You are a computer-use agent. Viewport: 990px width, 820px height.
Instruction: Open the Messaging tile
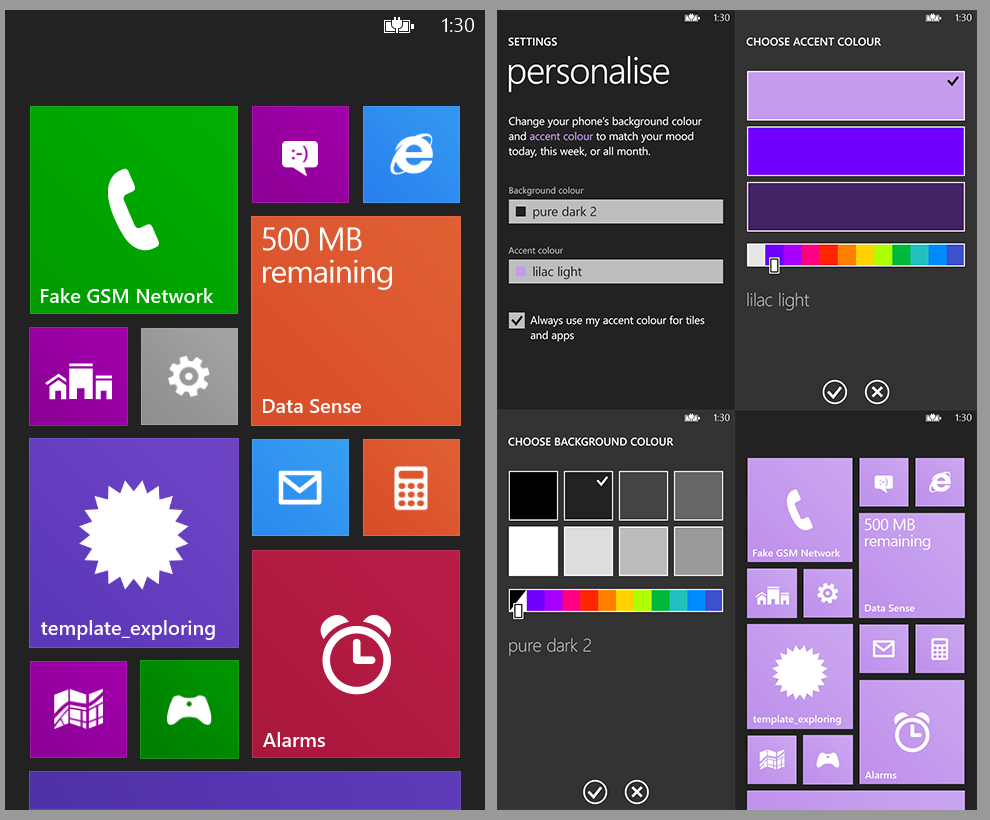[300, 154]
